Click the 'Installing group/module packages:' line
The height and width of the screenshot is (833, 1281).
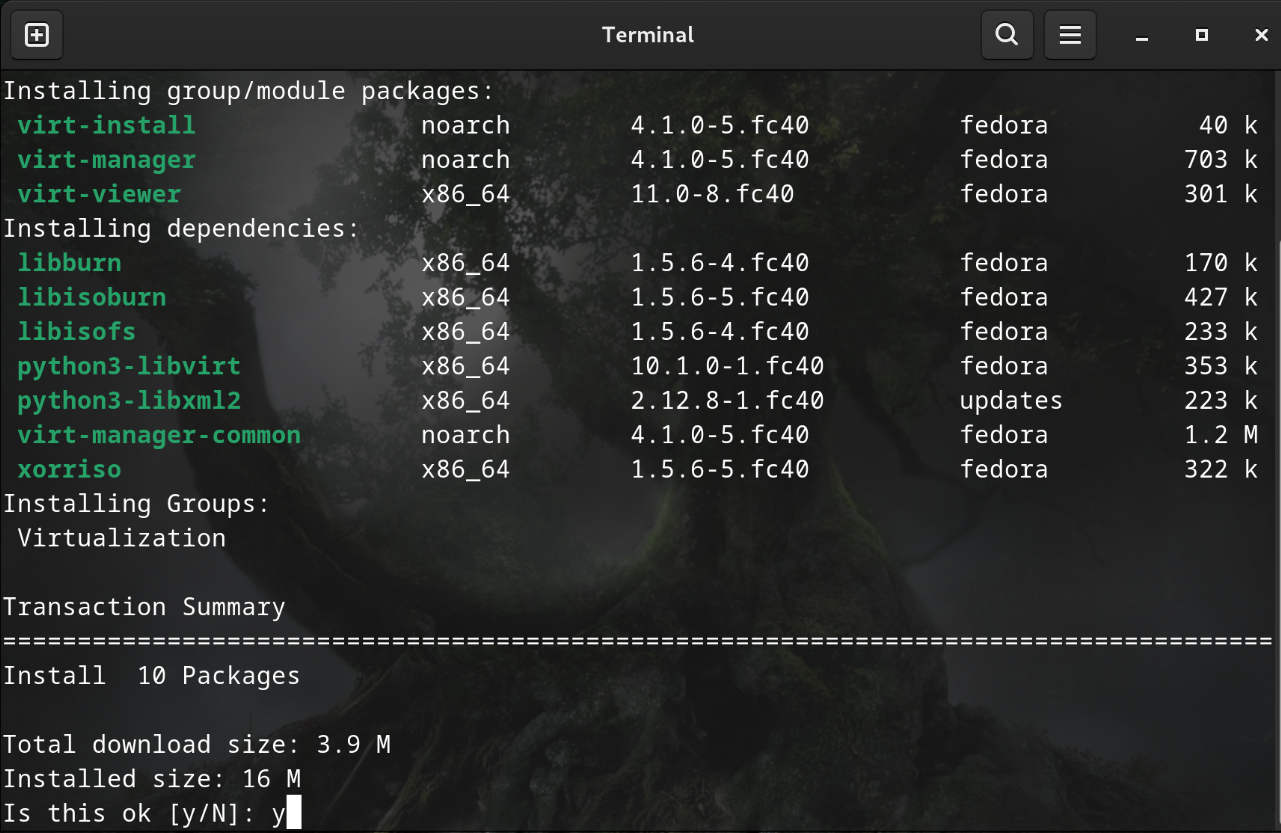pyautogui.click(x=249, y=91)
